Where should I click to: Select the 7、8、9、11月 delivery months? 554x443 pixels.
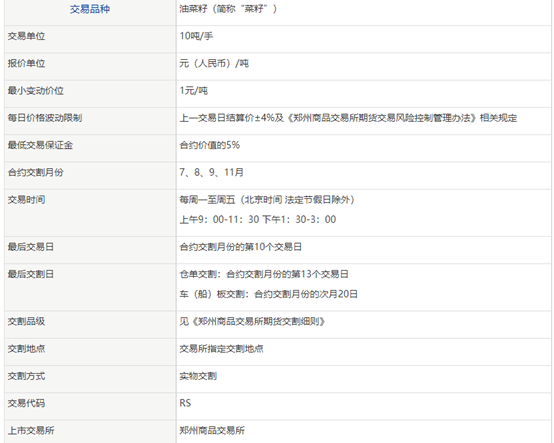pos(212,172)
